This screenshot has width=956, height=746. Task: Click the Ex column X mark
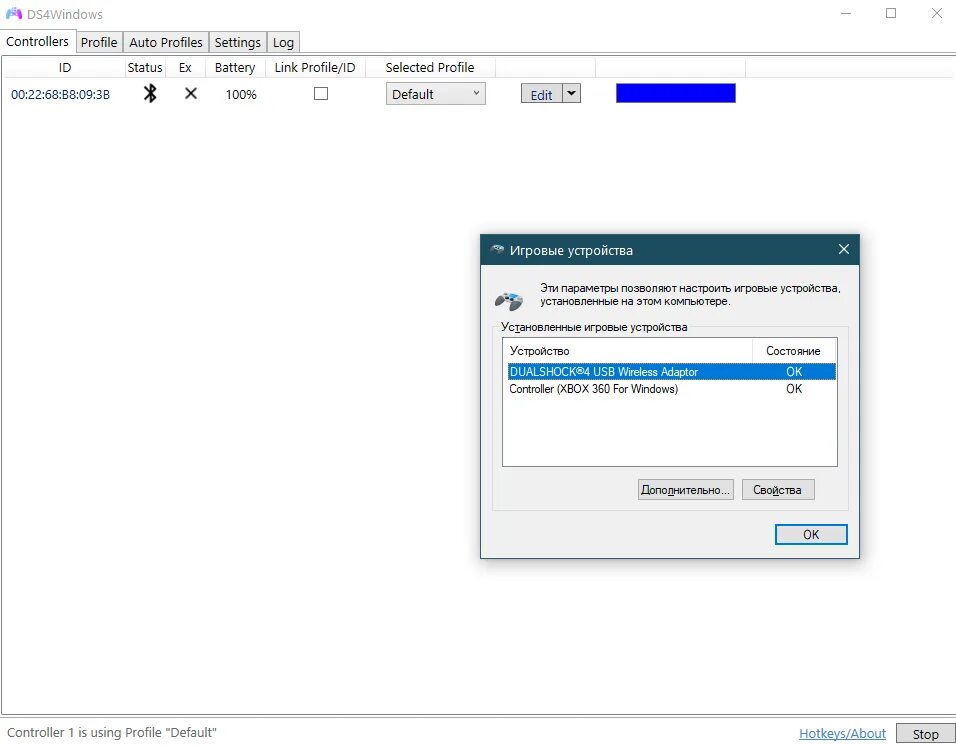click(x=191, y=93)
